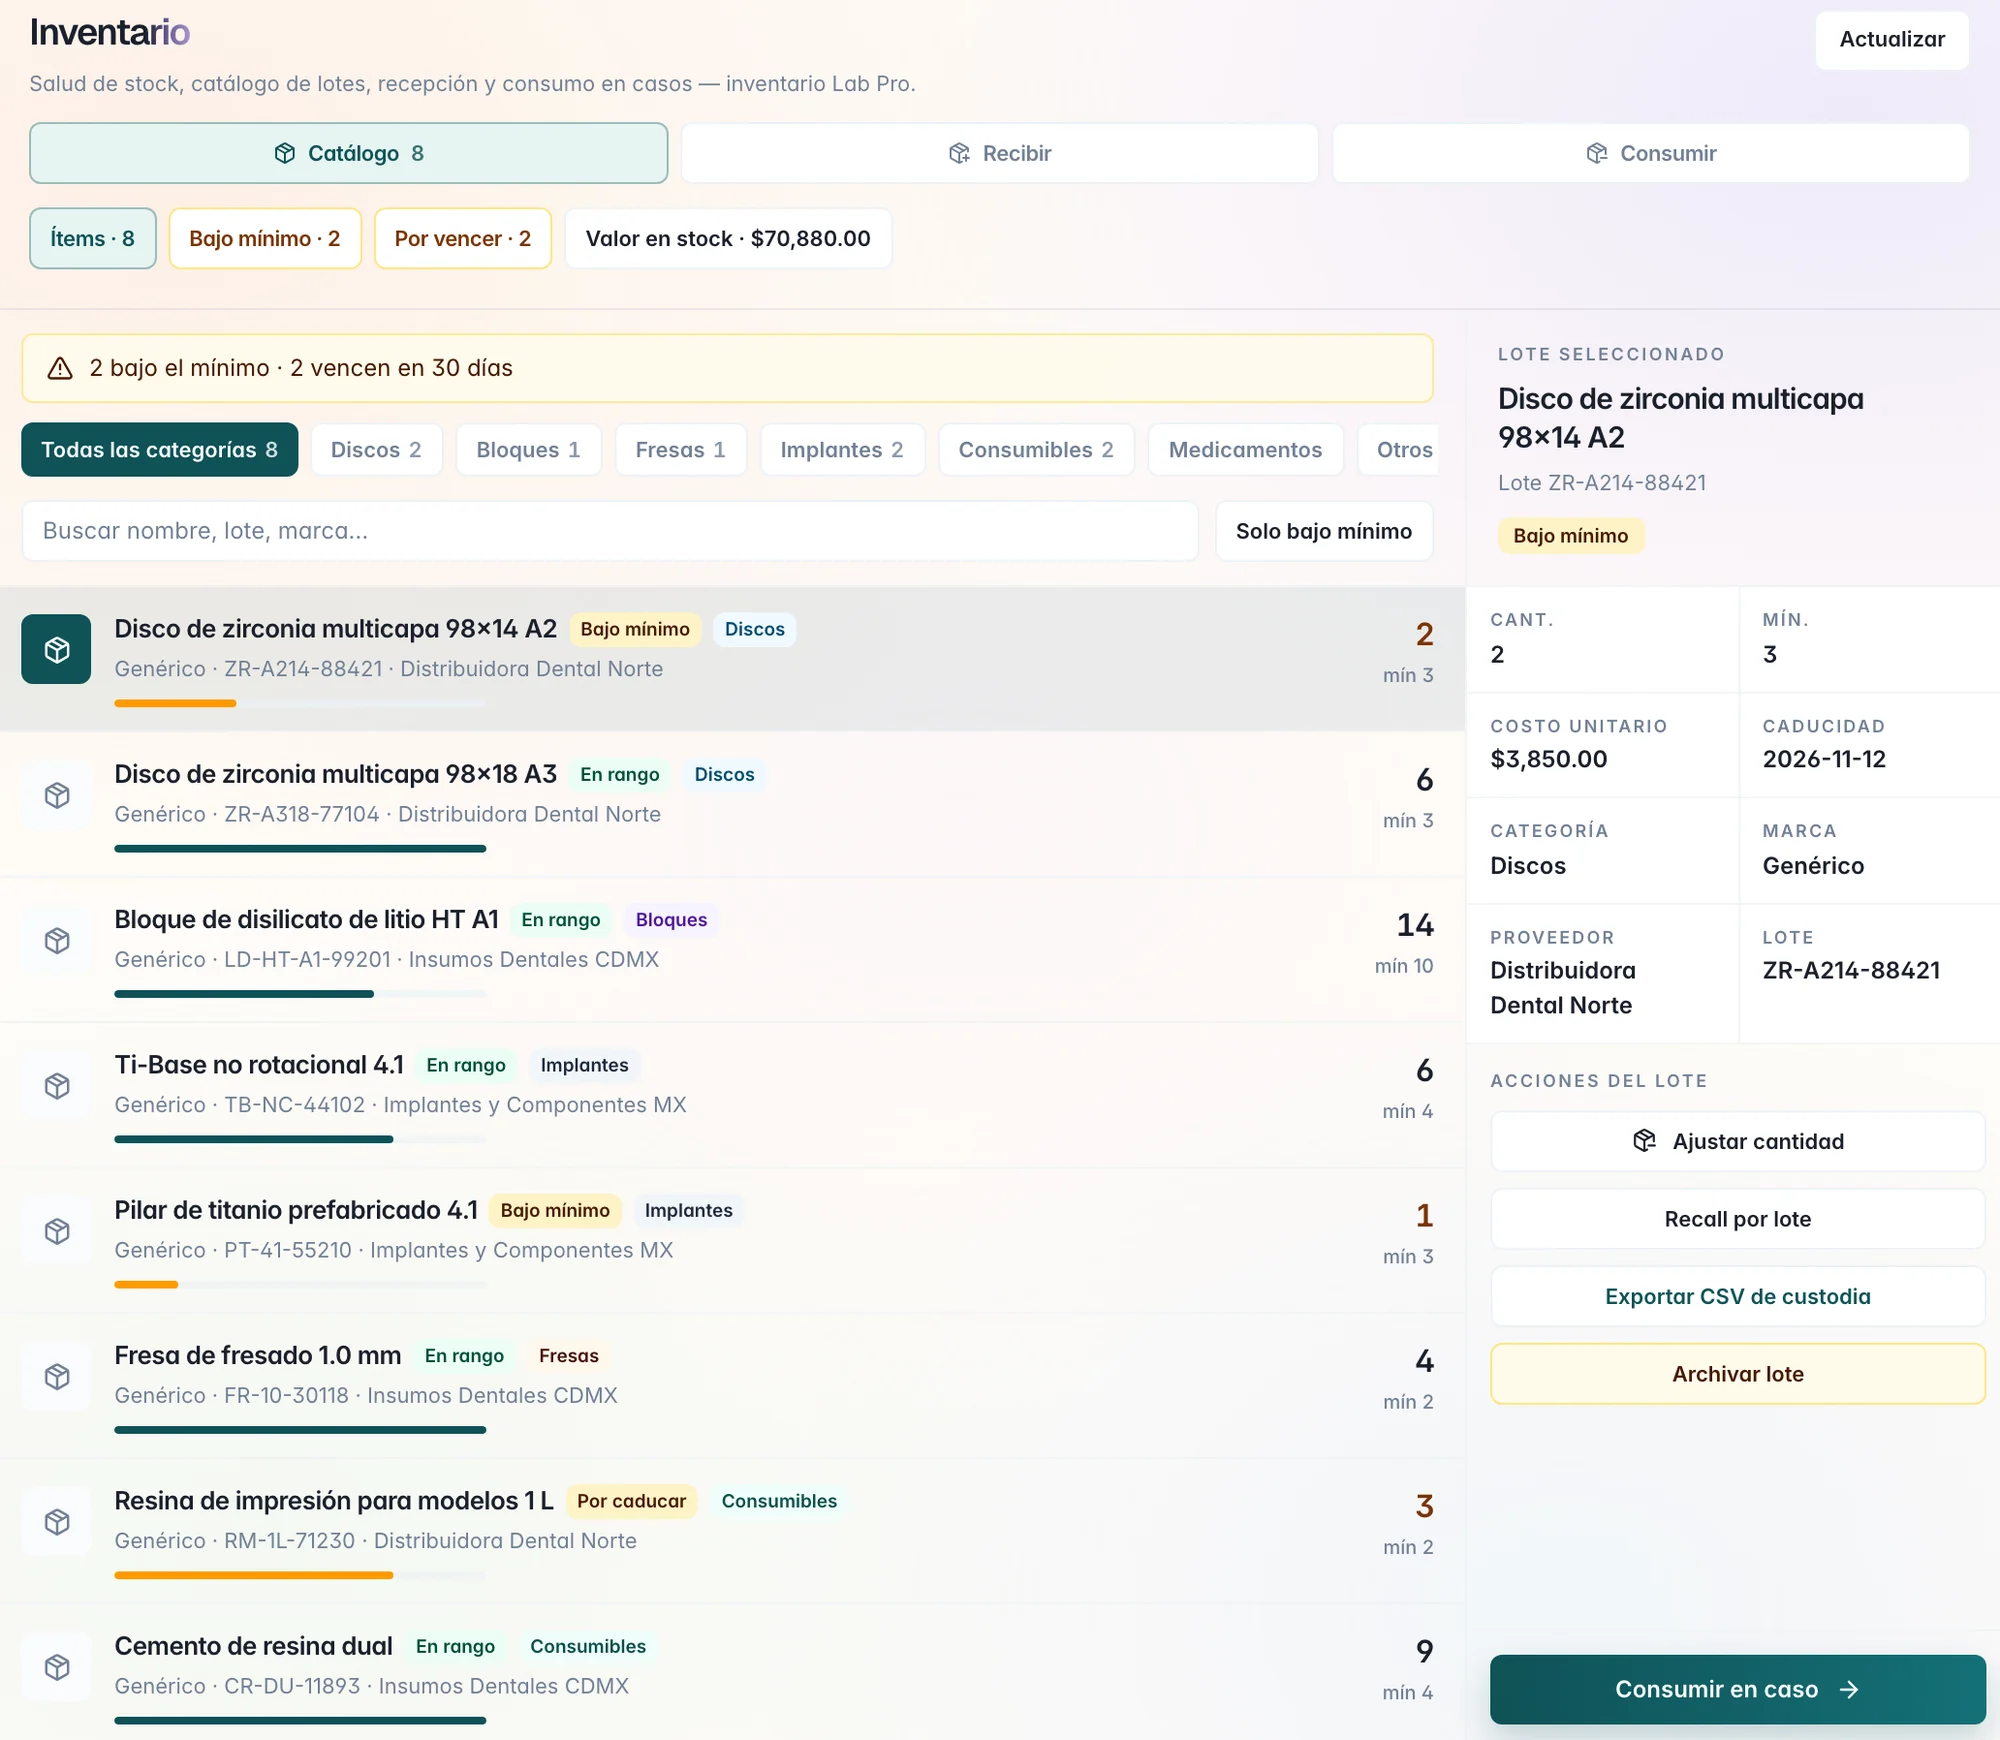Select the Bloques category chip

[528, 450]
